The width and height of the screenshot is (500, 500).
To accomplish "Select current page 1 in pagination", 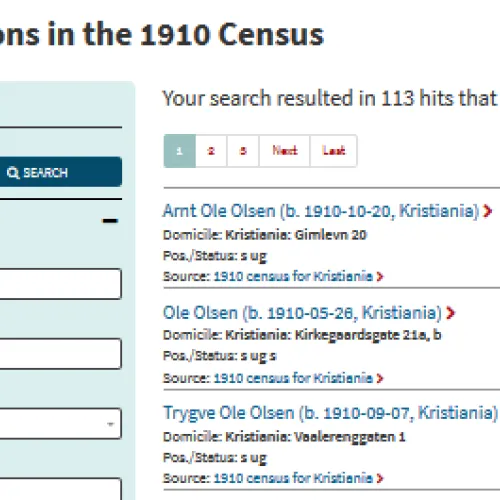I will 180,151.
